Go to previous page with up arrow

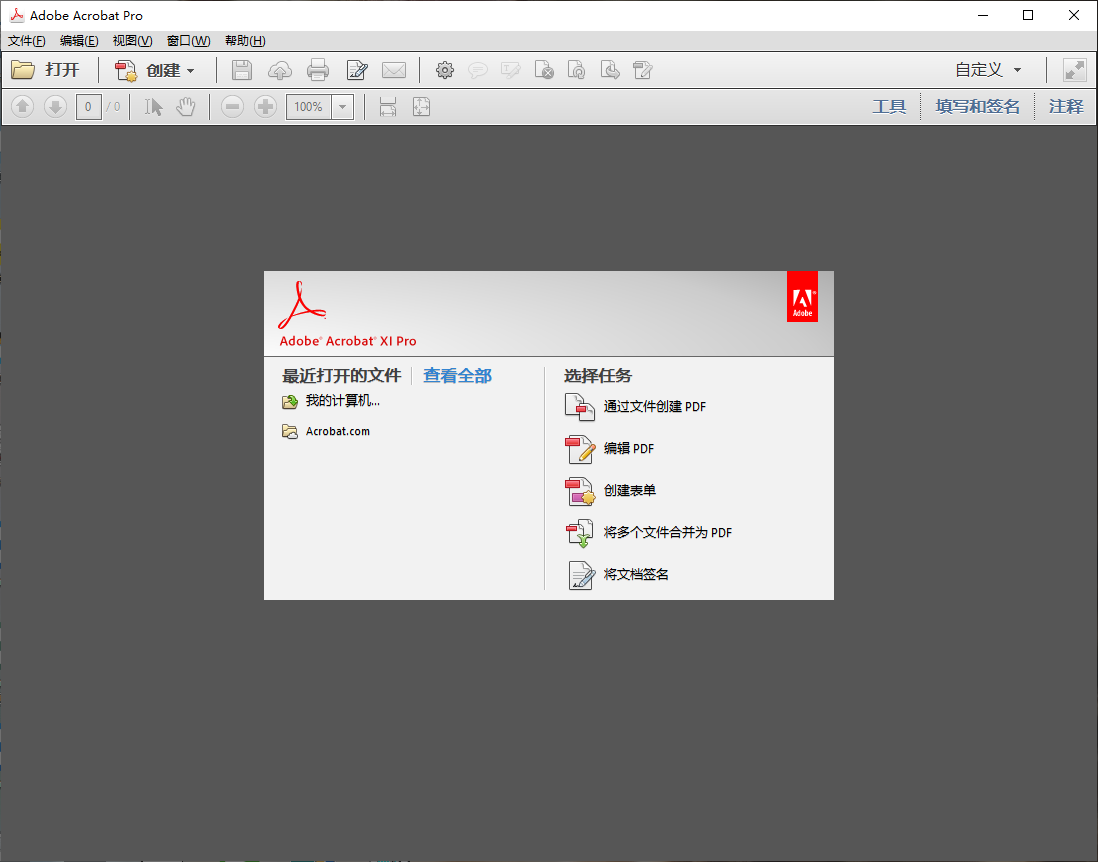click(x=22, y=106)
